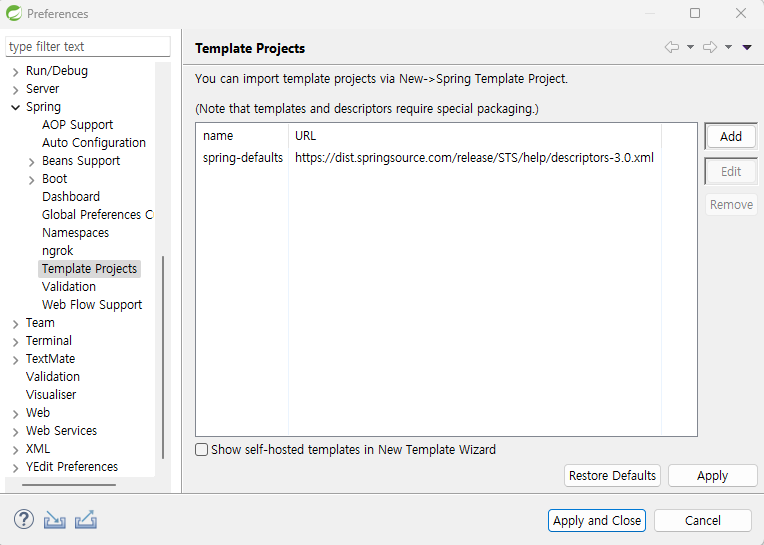This screenshot has width=764, height=545.
Task: Enable Show self-hosted templates checkbox
Action: click(x=201, y=449)
